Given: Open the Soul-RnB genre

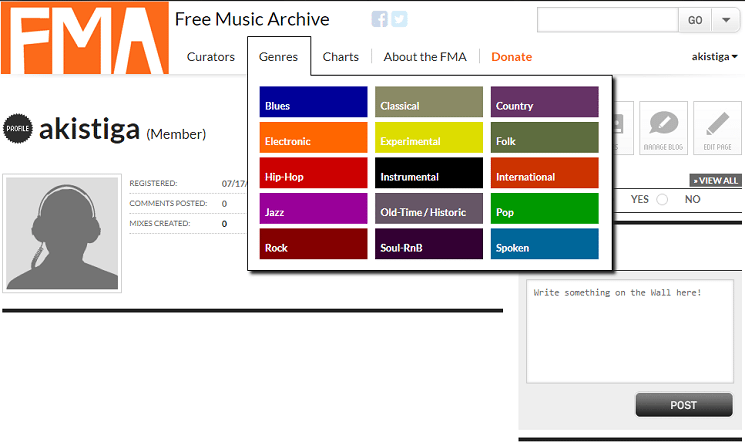Looking at the screenshot, I should coord(429,244).
